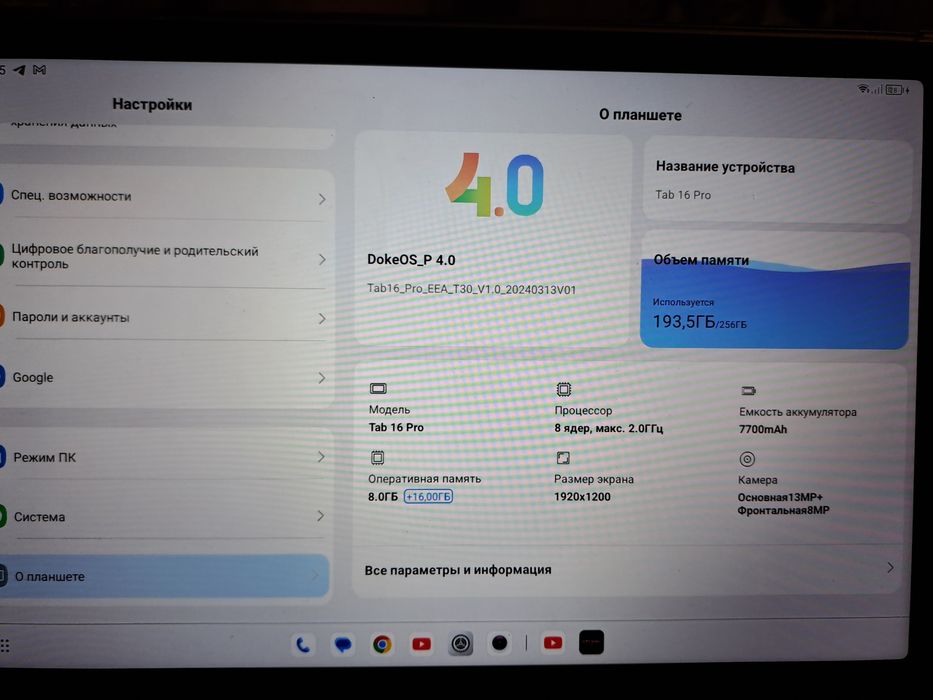Expand the Google row chevron
This screenshot has width=933, height=700.
(x=321, y=378)
